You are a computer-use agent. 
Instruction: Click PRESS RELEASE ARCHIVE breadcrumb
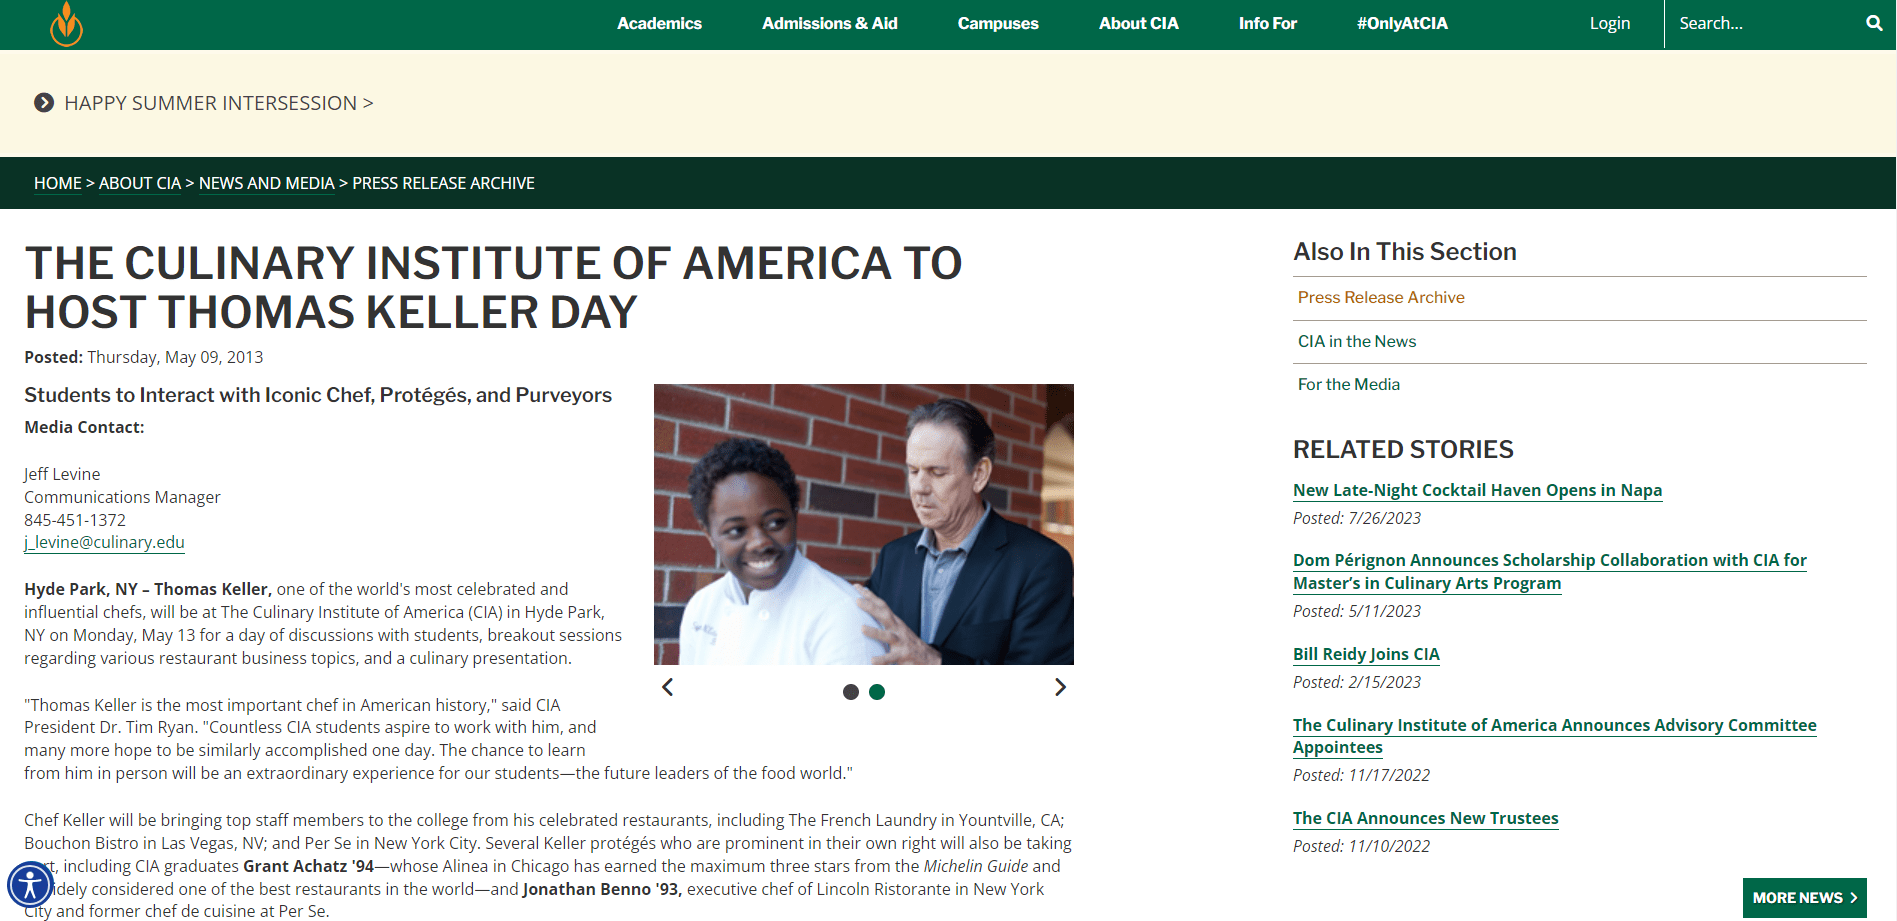(443, 183)
